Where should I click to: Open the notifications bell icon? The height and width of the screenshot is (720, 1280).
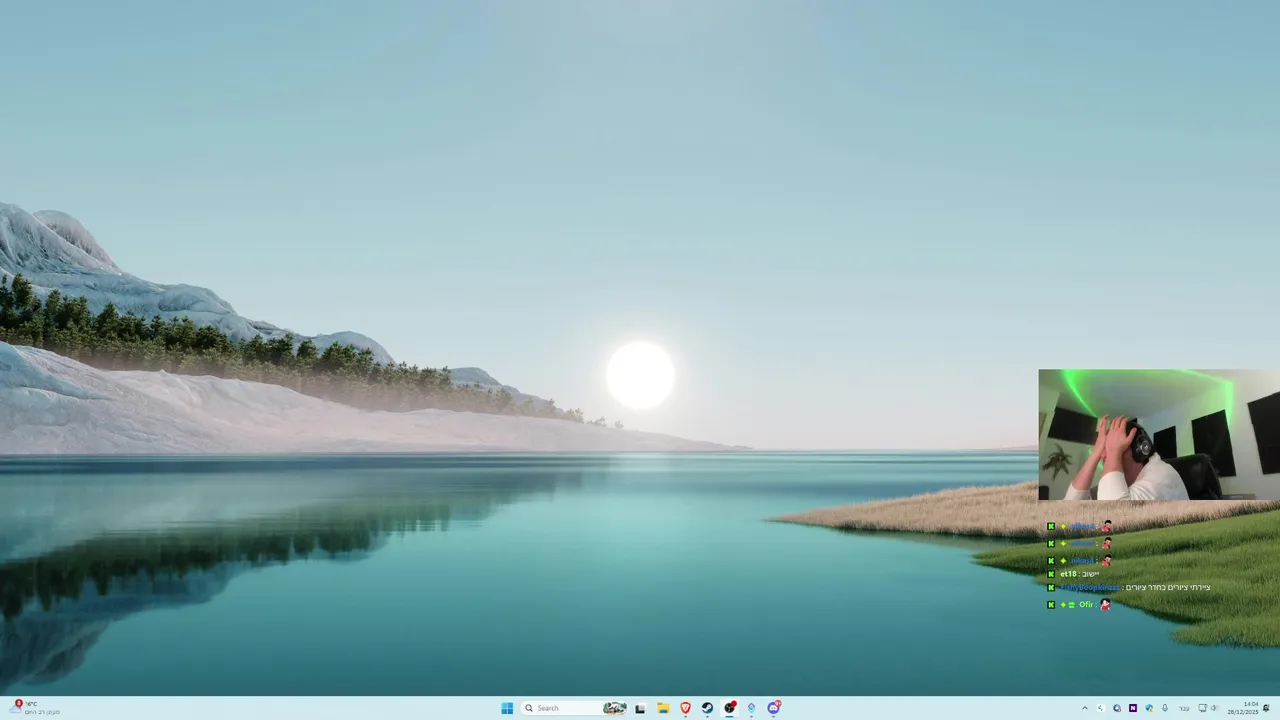tap(1266, 708)
